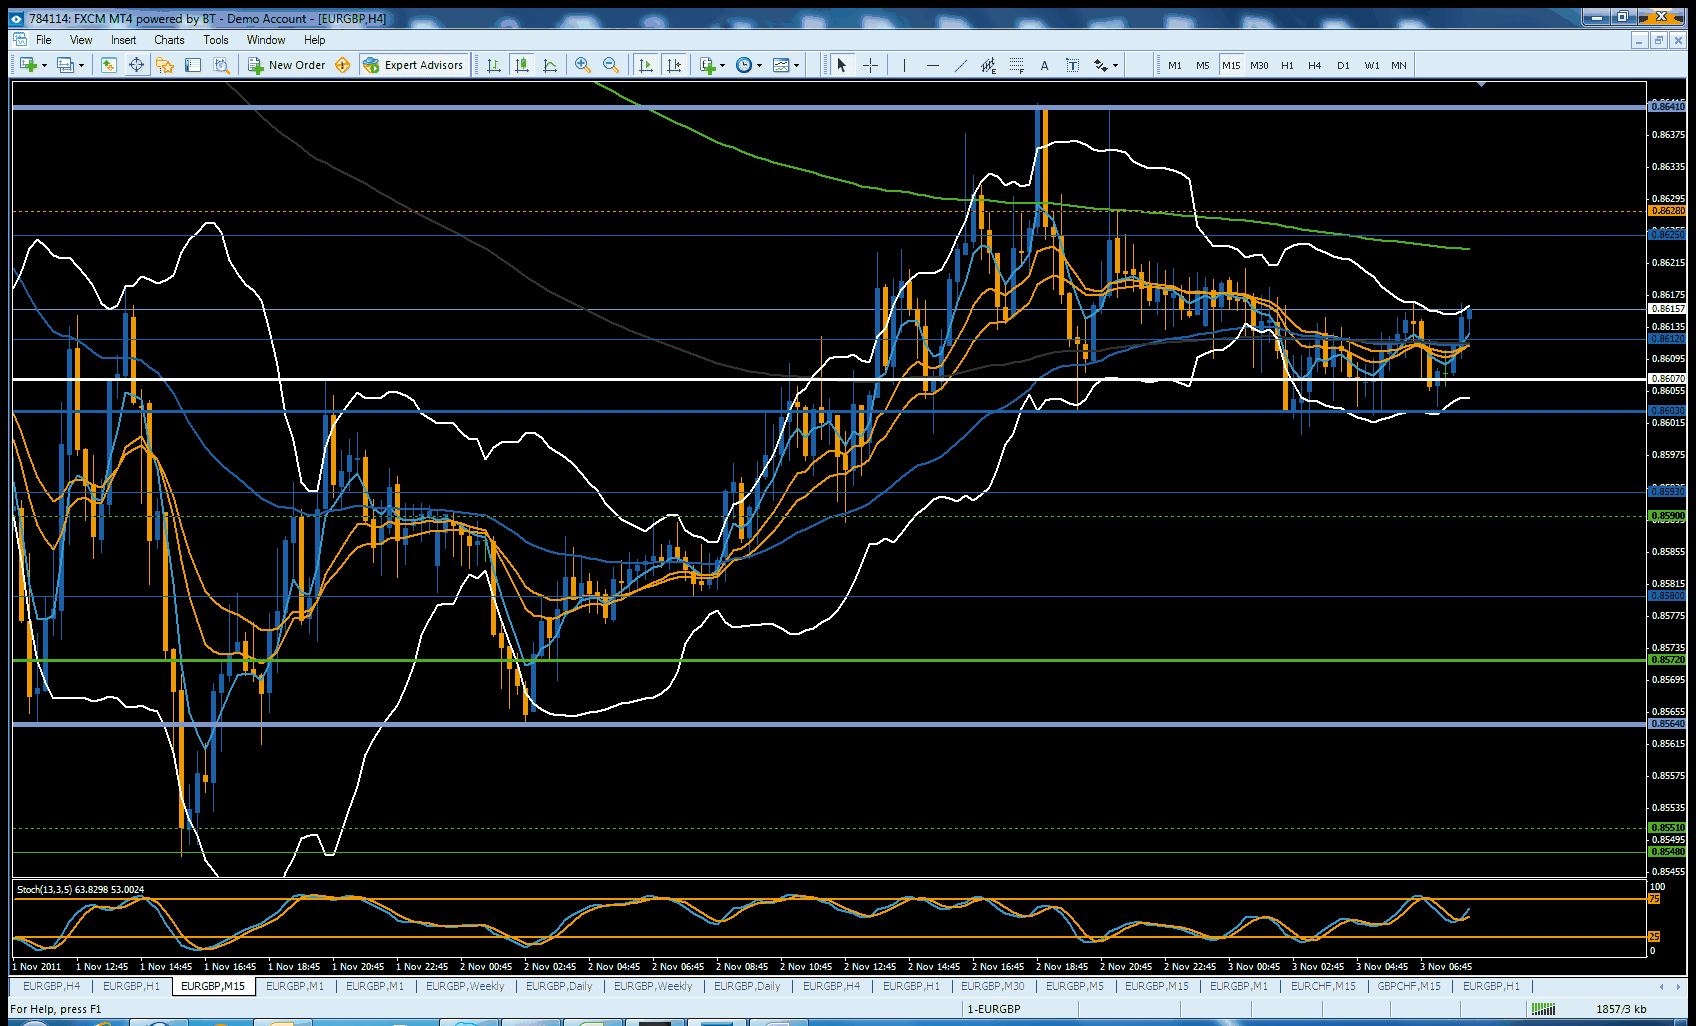
Task: Click the New Order button
Action: pos(287,65)
